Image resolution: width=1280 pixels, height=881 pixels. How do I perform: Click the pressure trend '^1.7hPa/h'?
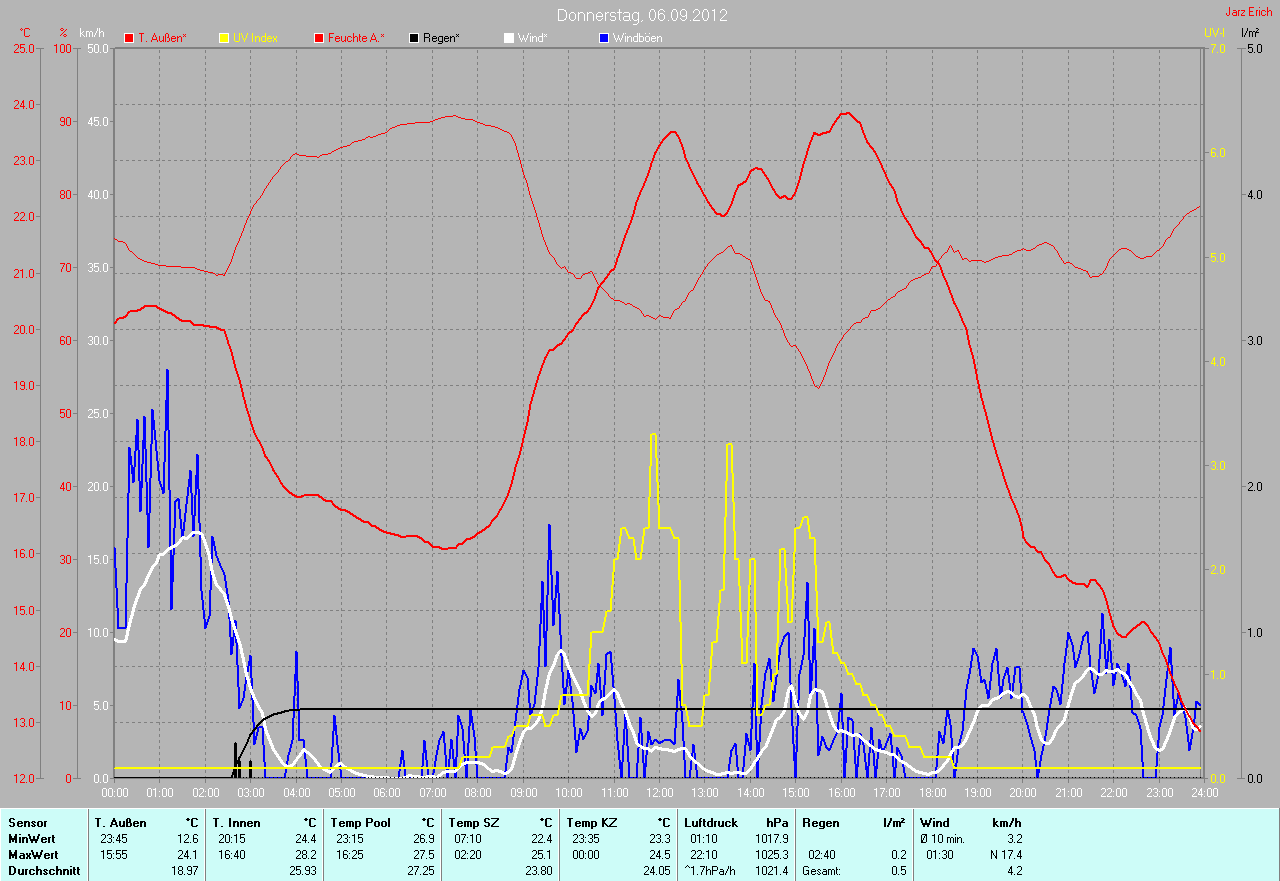pyautogui.click(x=711, y=871)
